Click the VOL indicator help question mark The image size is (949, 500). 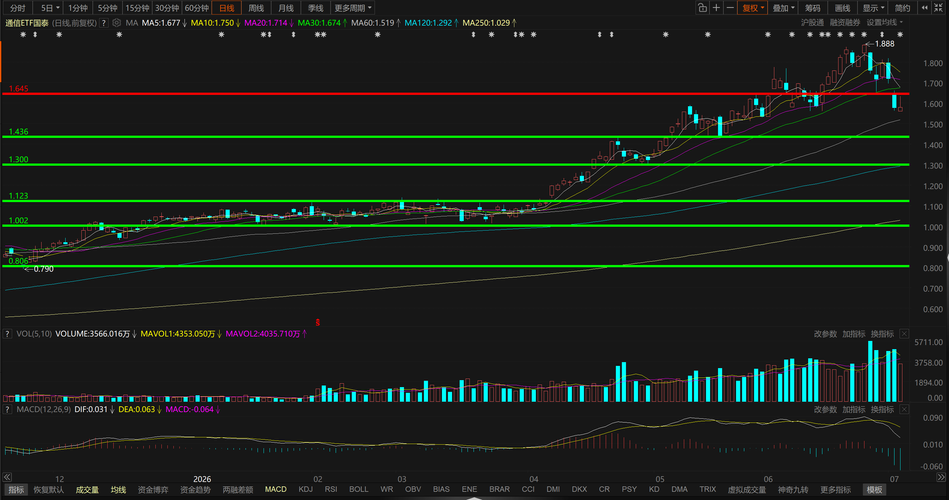click(x=7, y=334)
